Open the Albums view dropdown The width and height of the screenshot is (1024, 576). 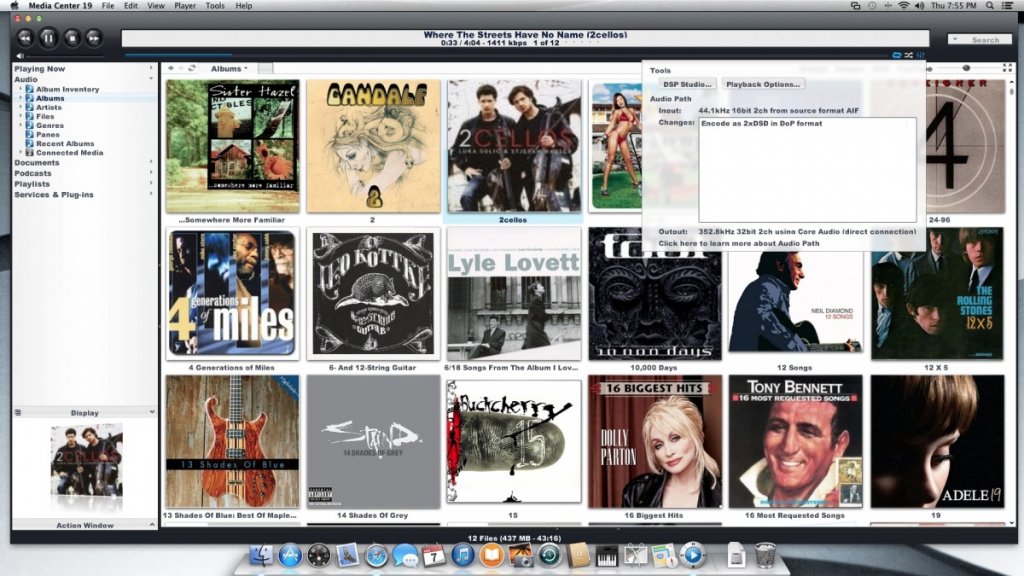click(229, 69)
